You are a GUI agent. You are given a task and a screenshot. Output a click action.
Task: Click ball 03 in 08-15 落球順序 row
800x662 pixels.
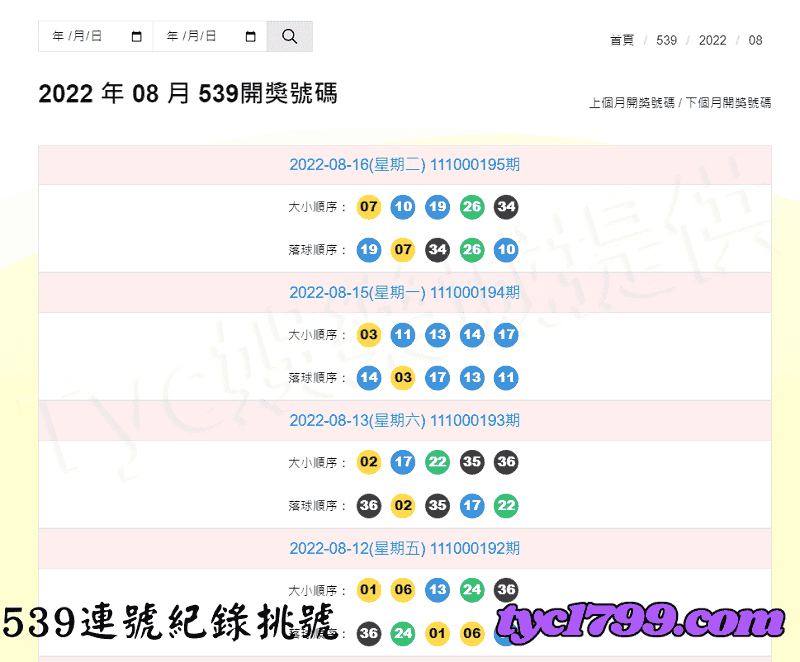point(403,378)
